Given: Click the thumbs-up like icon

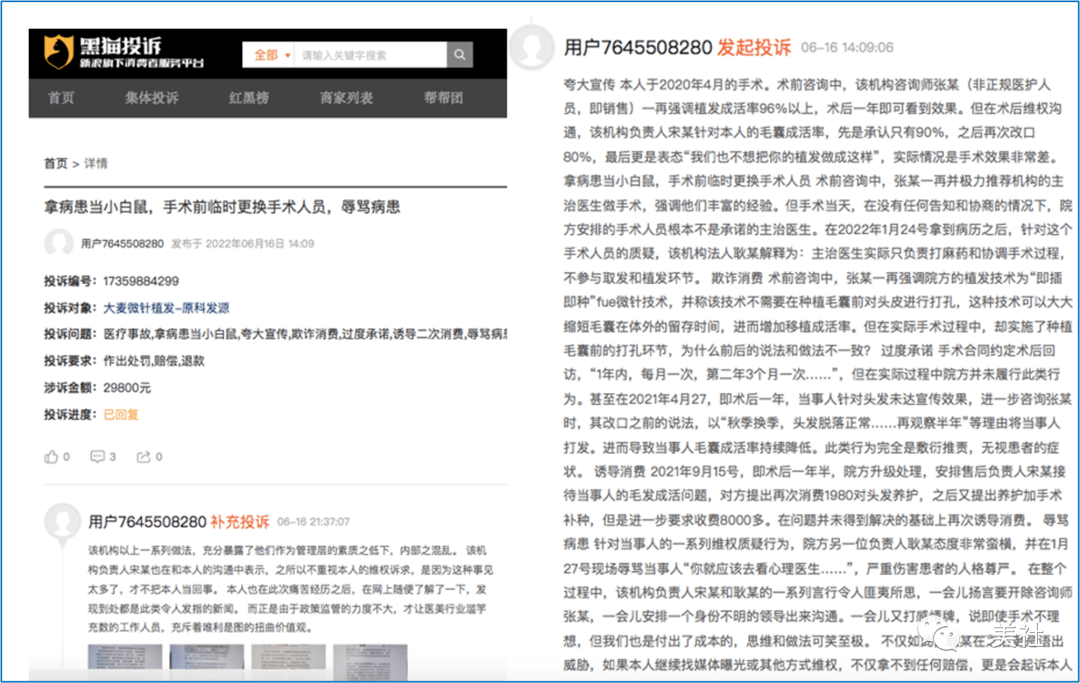Looking at the screenshot, I should [x=51, y=457].
